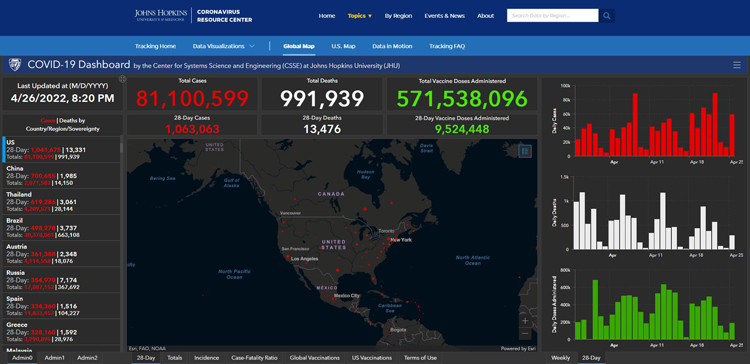This screenshot has height=364, width=750.
Task: Select US in the country list
Action: [61, 150]
